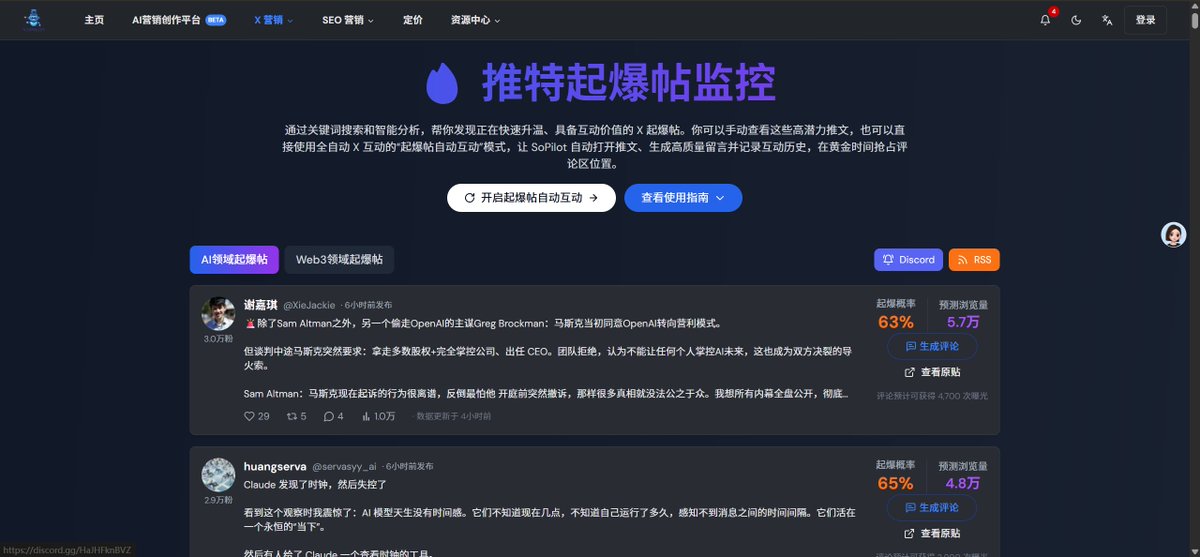Viewport: 1200px width, 557px height.
Task: Click the SoPilot logo icon
Action: click(32, 19)
